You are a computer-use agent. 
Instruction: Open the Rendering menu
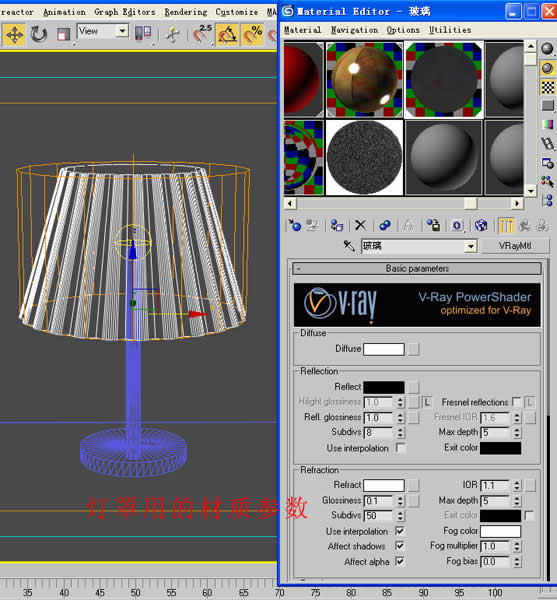[x=186, y=12]
